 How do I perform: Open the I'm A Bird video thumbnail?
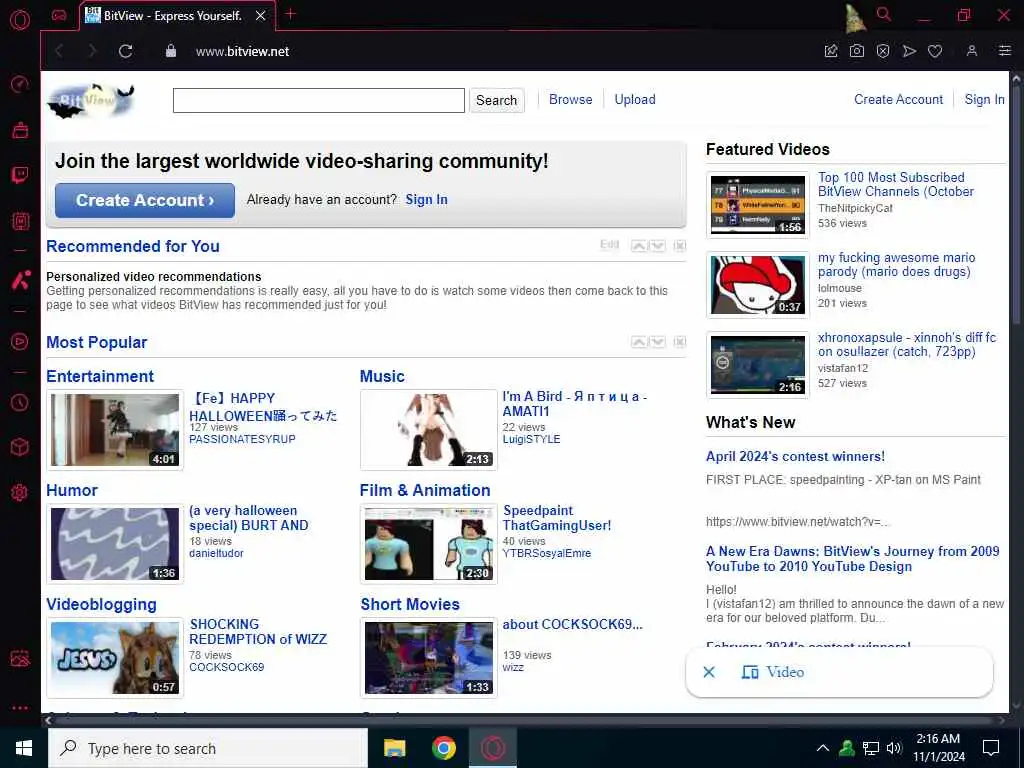click(x=428, y=430)
